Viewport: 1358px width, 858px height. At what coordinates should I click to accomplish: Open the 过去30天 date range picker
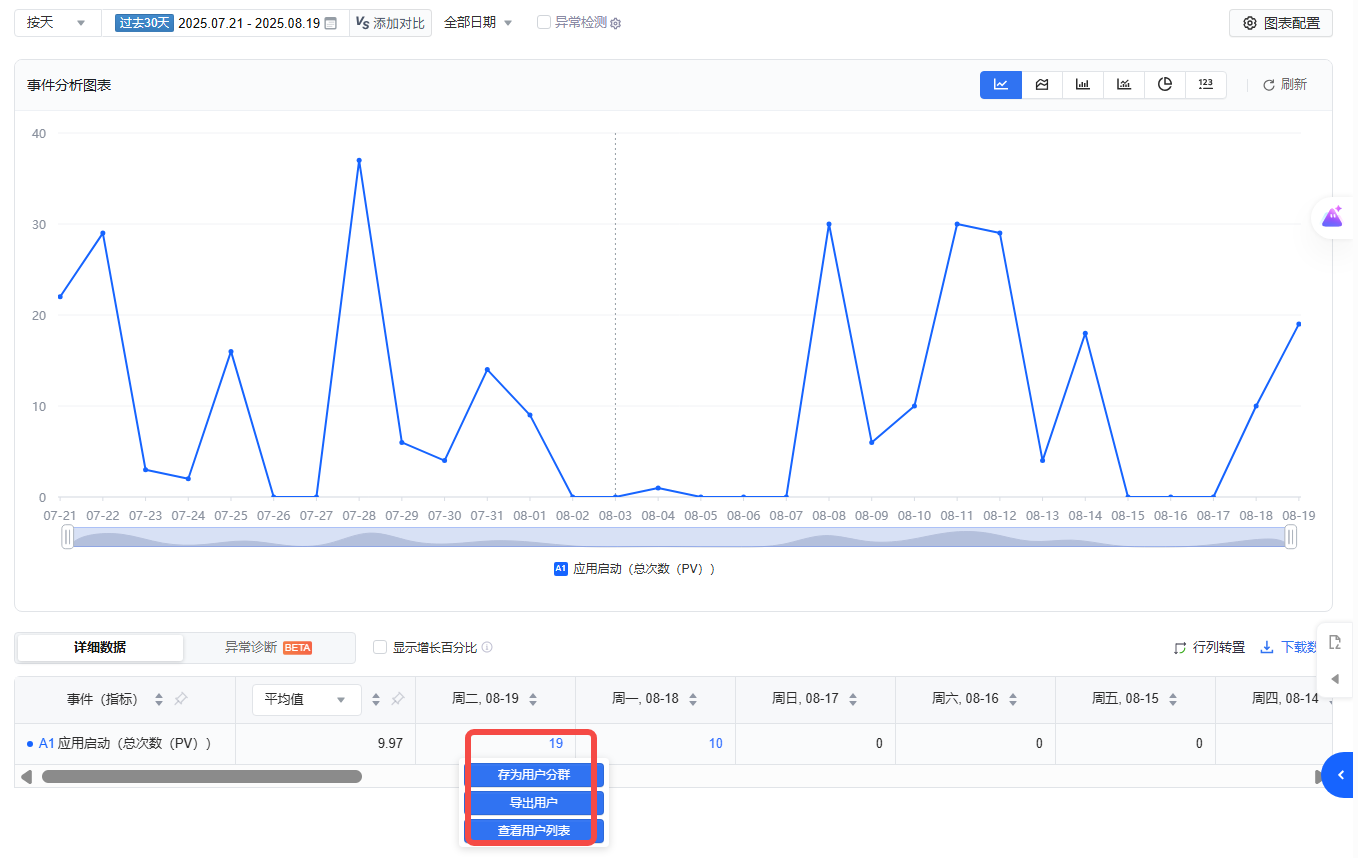pos(226,23)
